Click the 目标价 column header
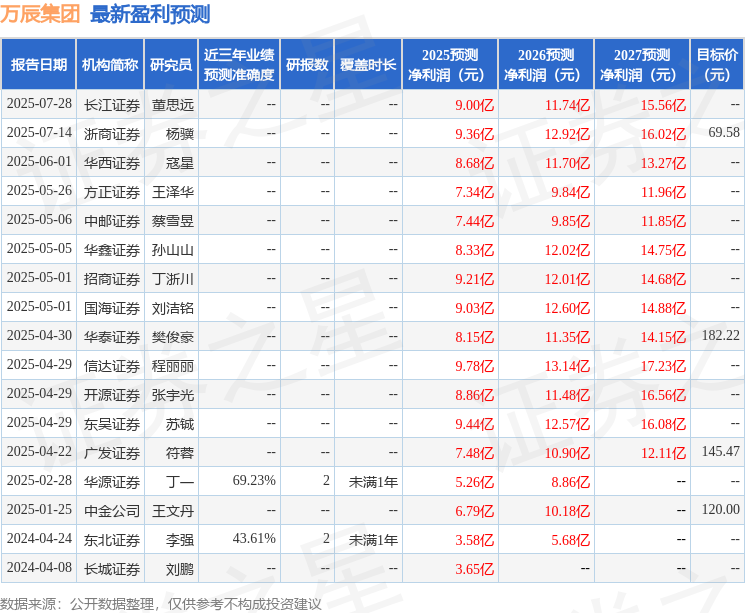745x613 pixels. [x=717, y=64]
